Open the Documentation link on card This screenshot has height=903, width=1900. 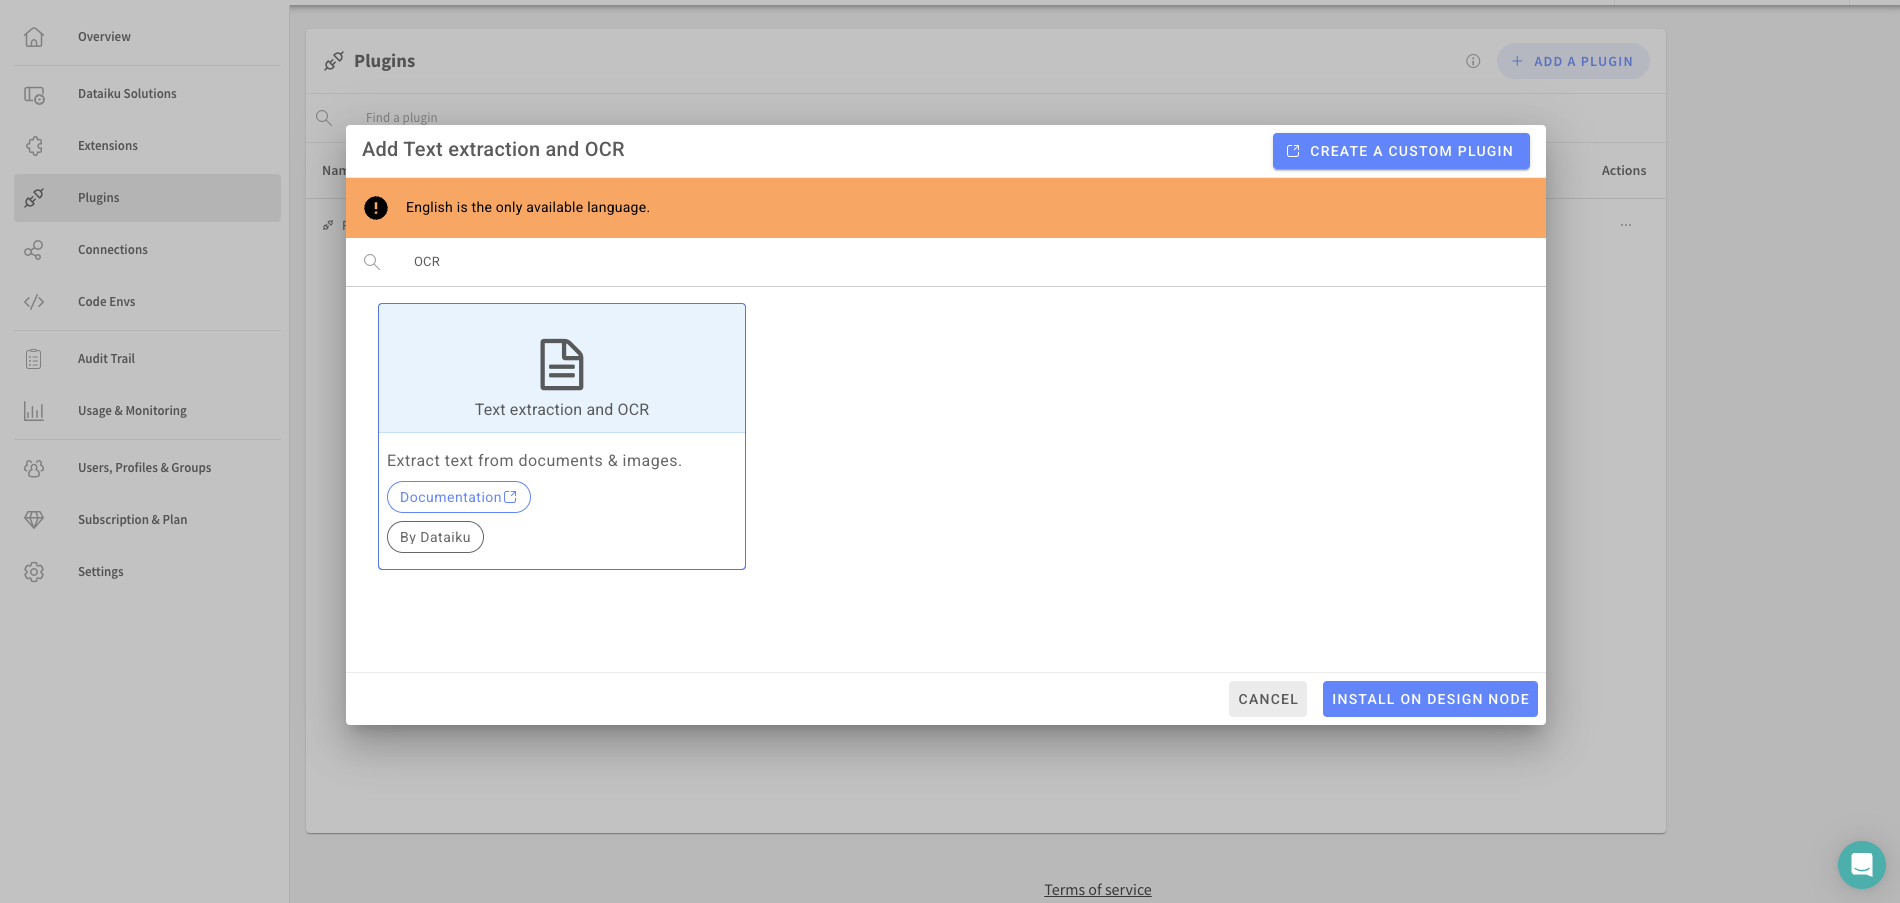click(459, 497)
